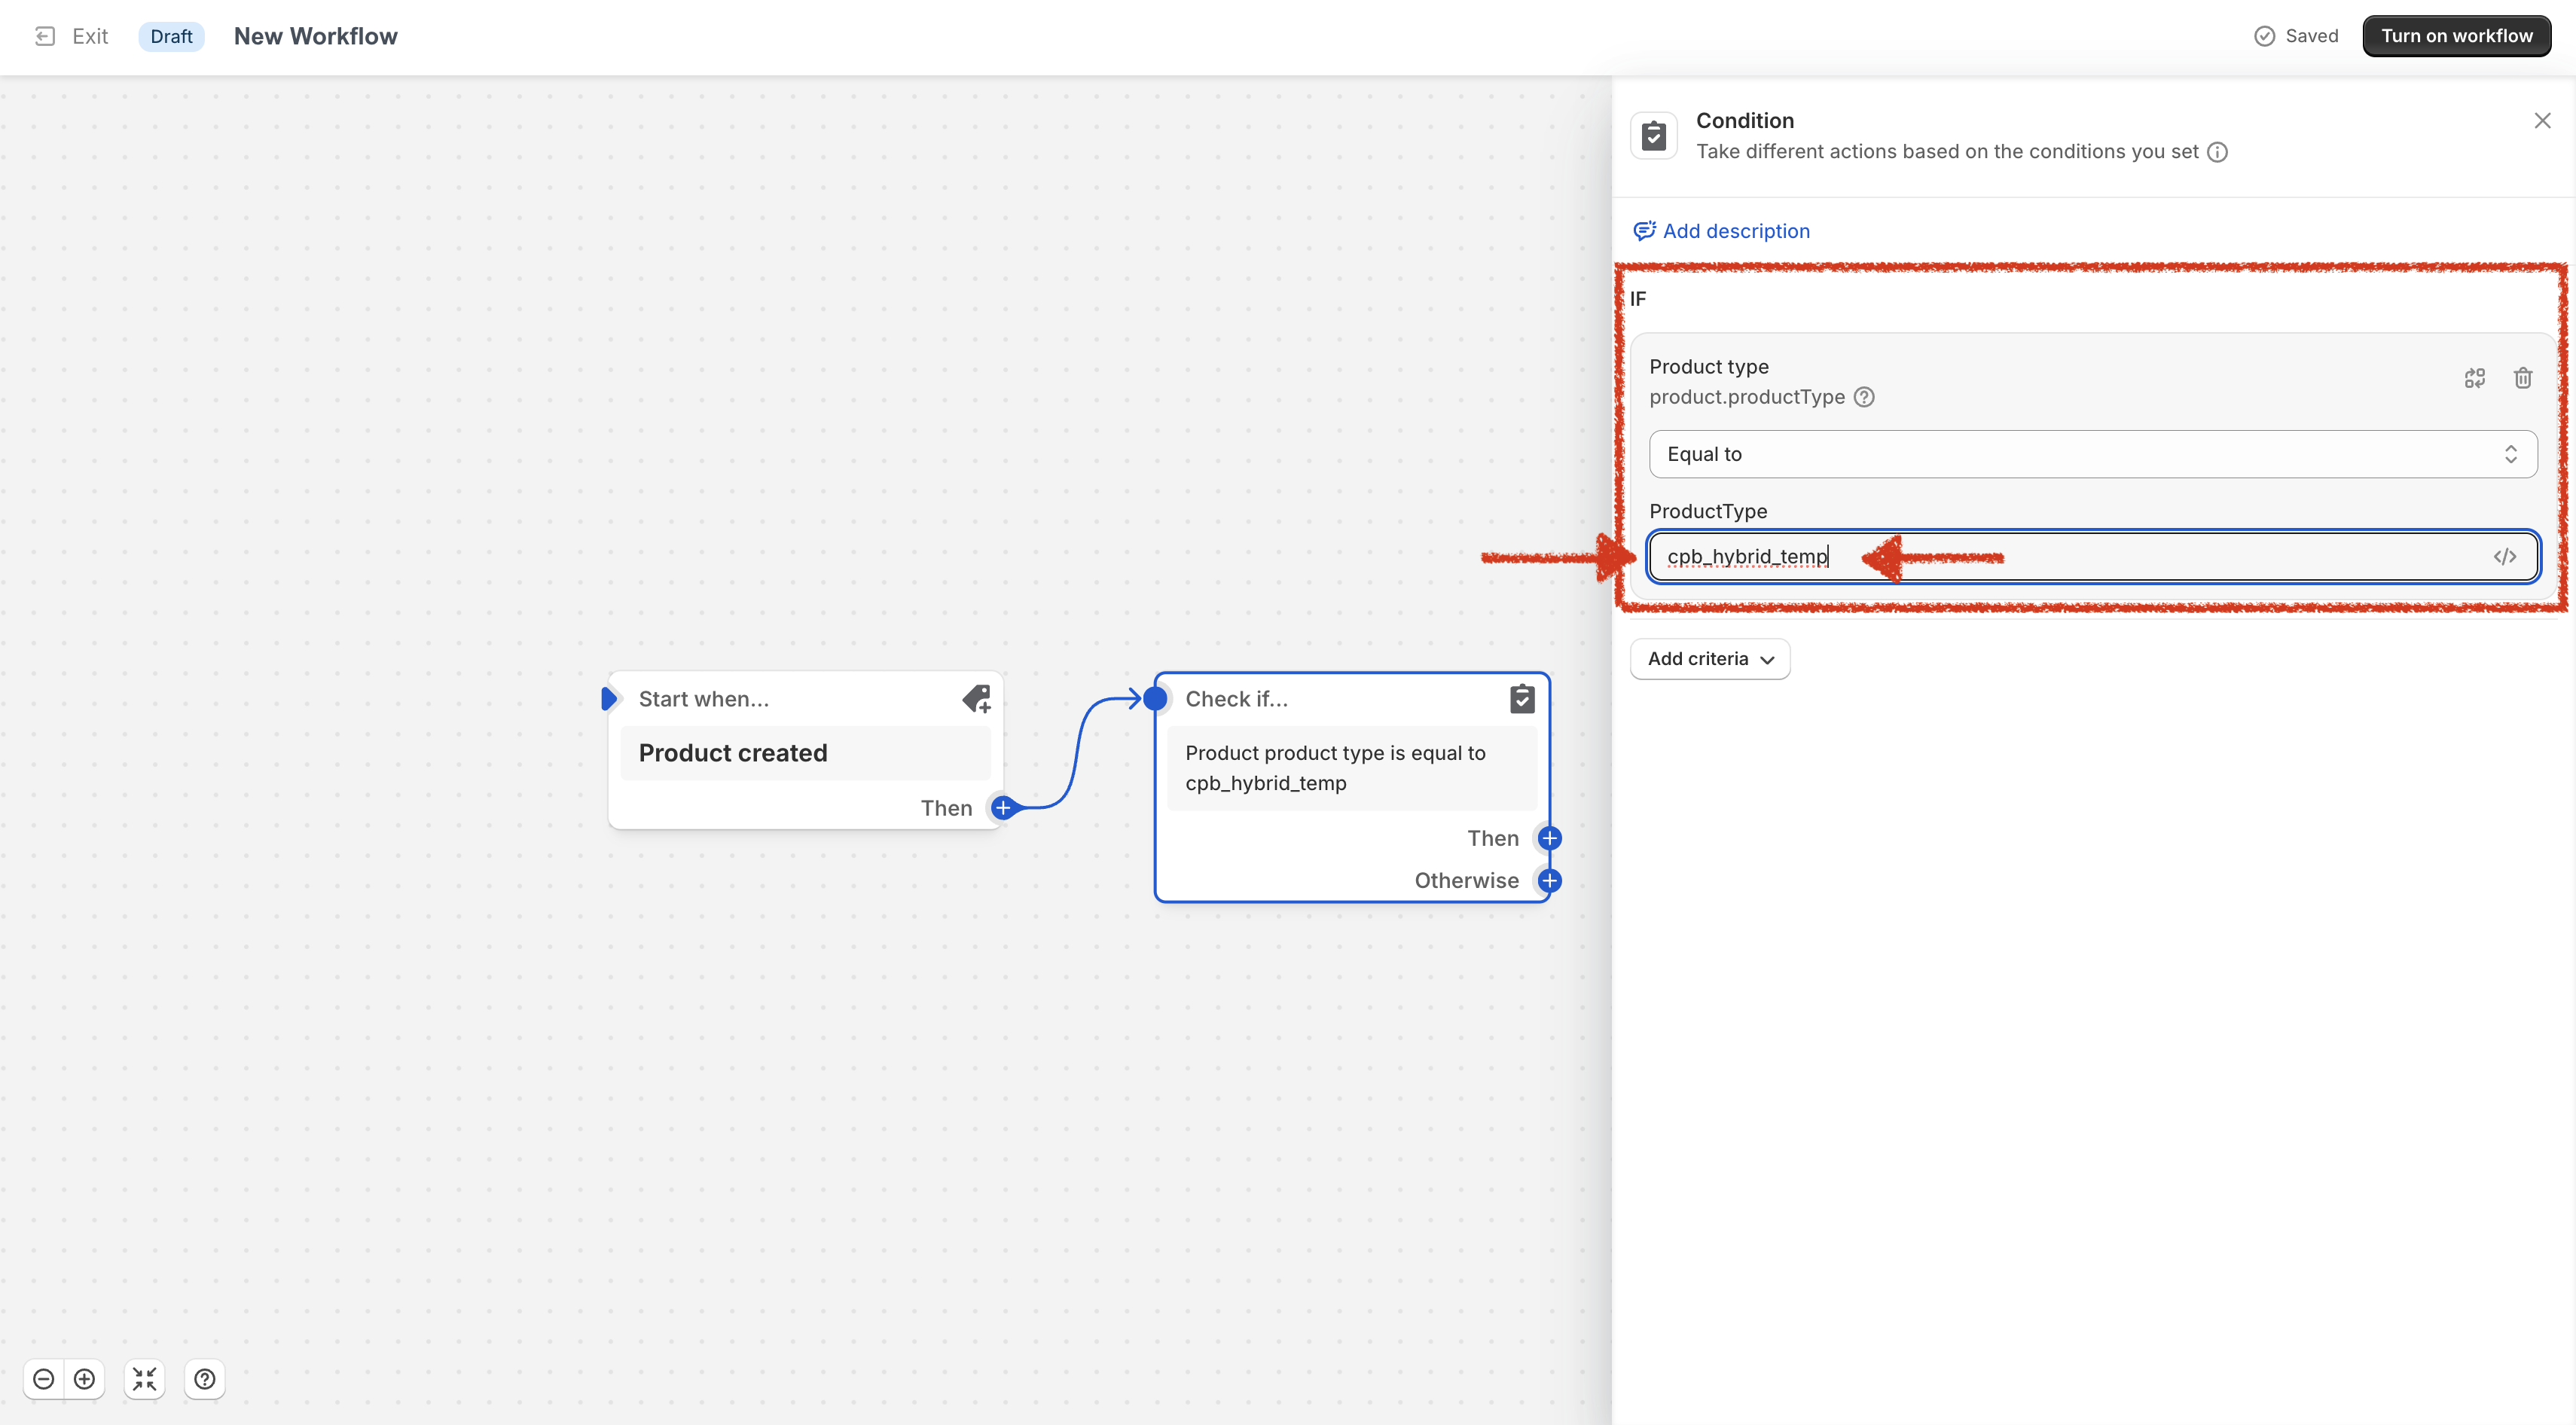
Task: Delete the Product type criterion via trash icon
Action: (2523, 378)
